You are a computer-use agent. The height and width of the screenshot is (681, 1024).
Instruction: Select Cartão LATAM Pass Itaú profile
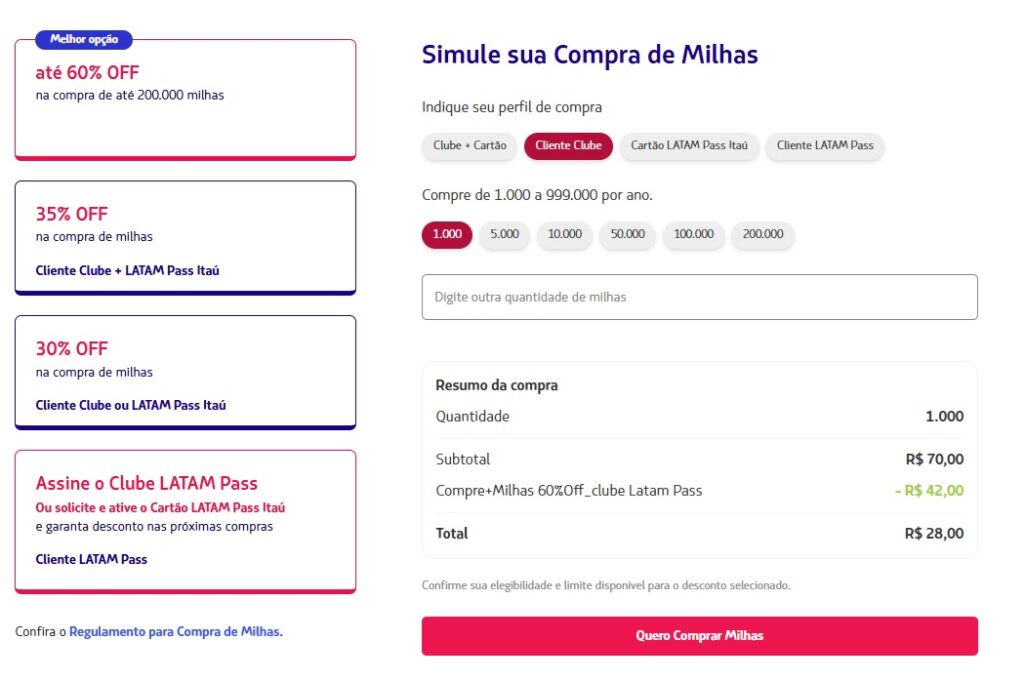pos(689,146)
